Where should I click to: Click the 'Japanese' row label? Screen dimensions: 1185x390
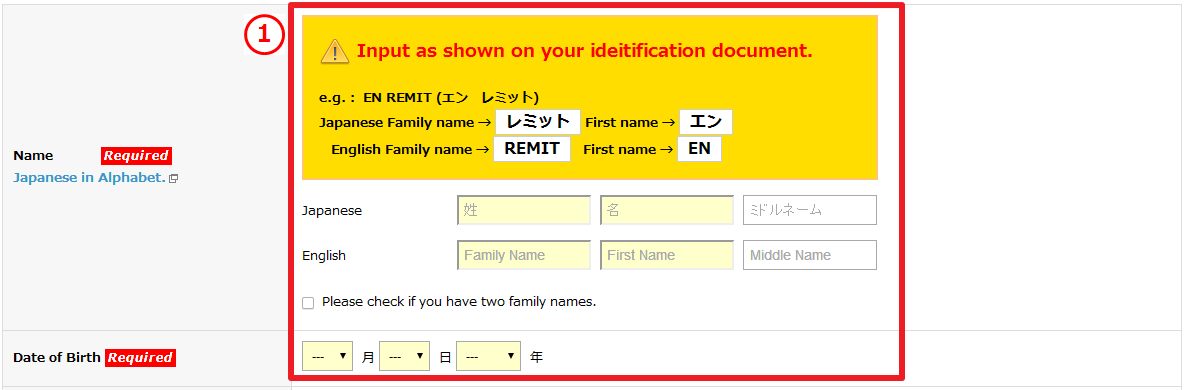(332, 211)
